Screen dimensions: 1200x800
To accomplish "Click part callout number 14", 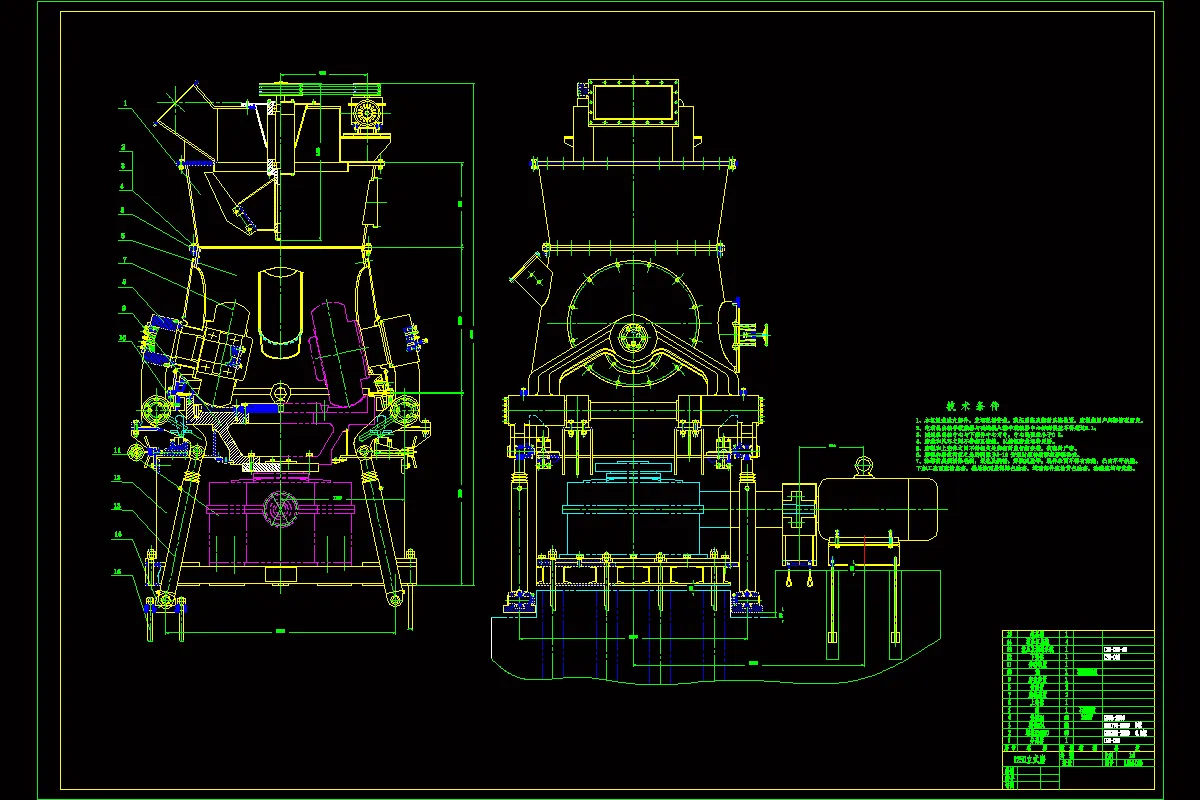I will (117, 535).
